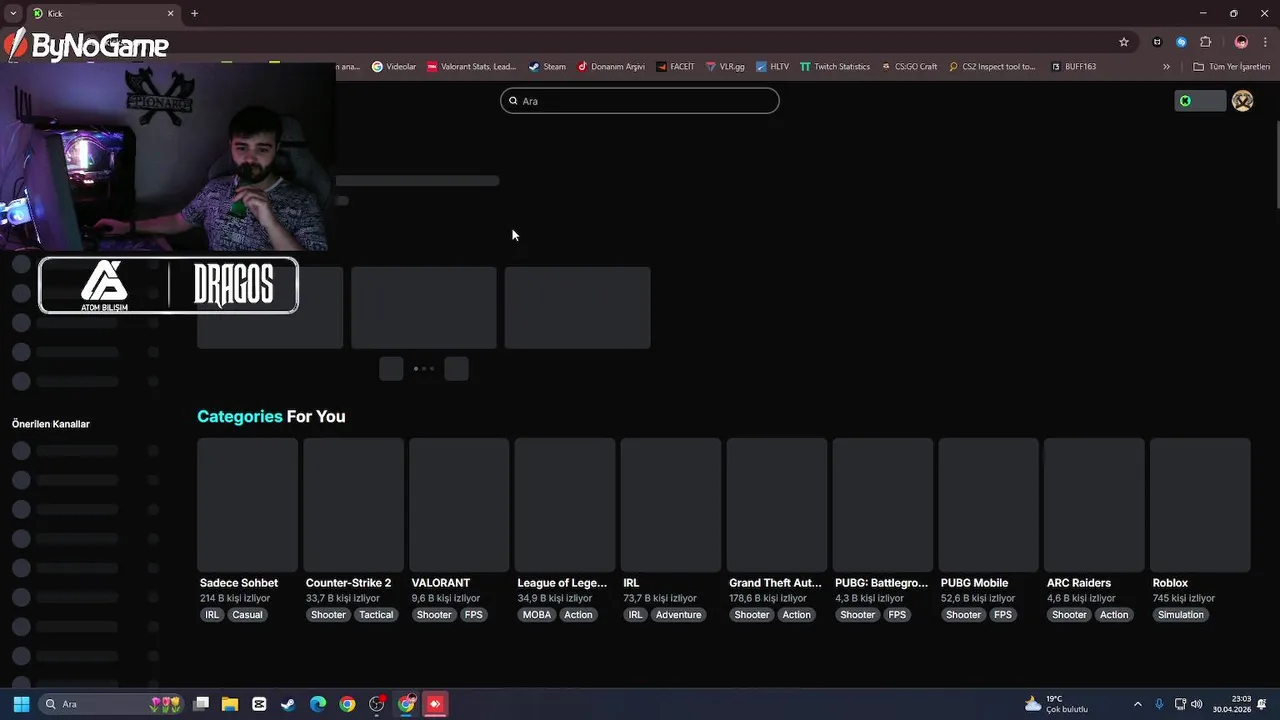Open Task View from the taskbar
The width and height of the screenshot is (1280, 720).
tap(201, 704)
